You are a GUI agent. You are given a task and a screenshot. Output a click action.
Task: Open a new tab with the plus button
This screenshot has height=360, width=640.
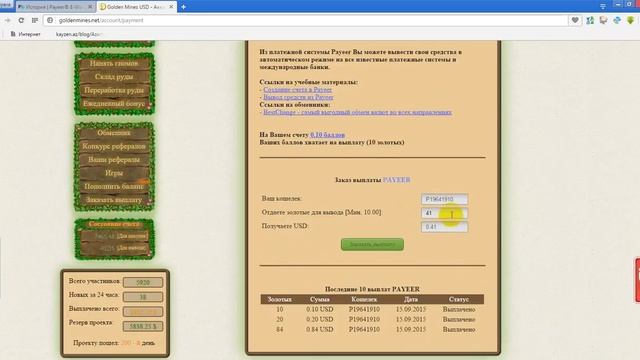tap(183, 7)
